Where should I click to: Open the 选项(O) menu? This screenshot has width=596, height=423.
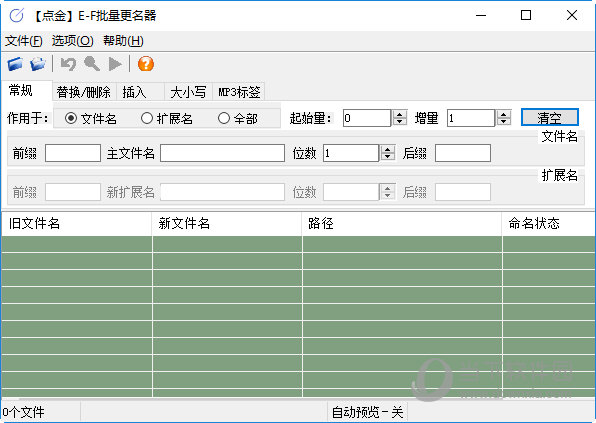(x=73, y=41)
